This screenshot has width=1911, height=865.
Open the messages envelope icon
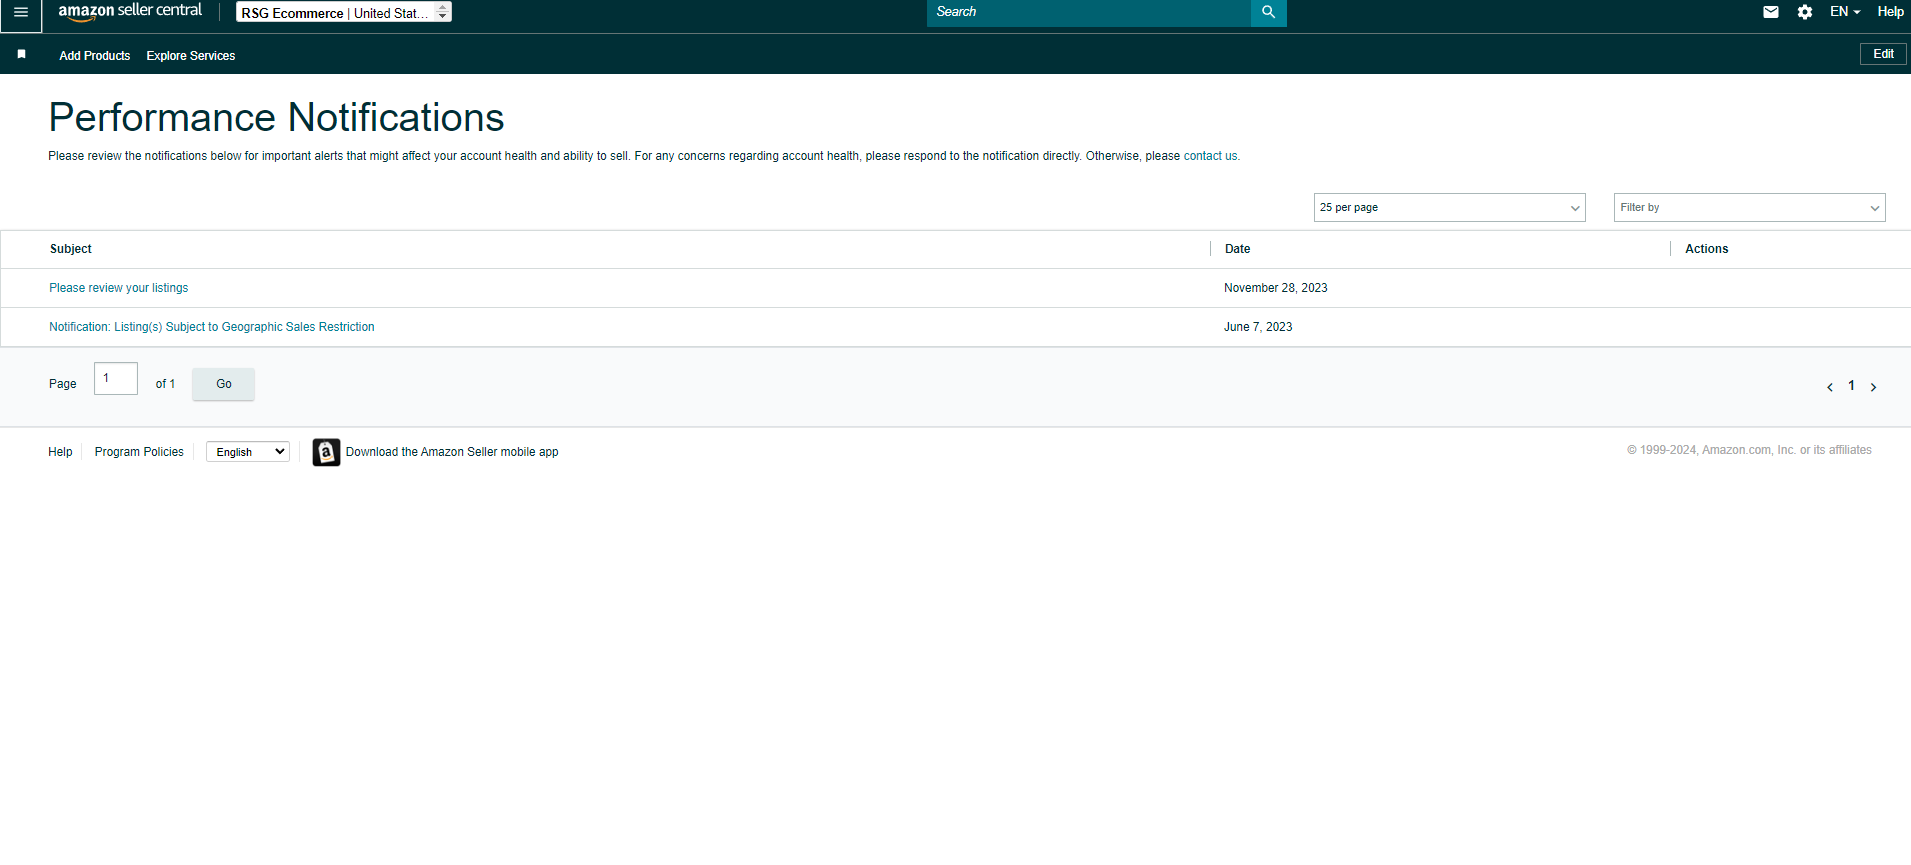pos(1770,12)
